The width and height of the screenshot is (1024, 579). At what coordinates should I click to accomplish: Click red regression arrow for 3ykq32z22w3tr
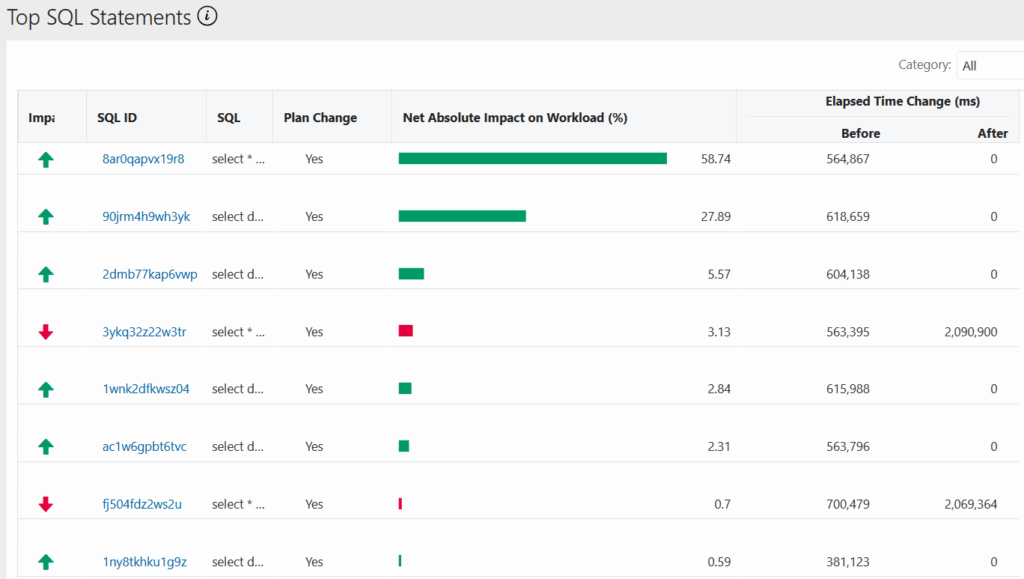point(45,332)
